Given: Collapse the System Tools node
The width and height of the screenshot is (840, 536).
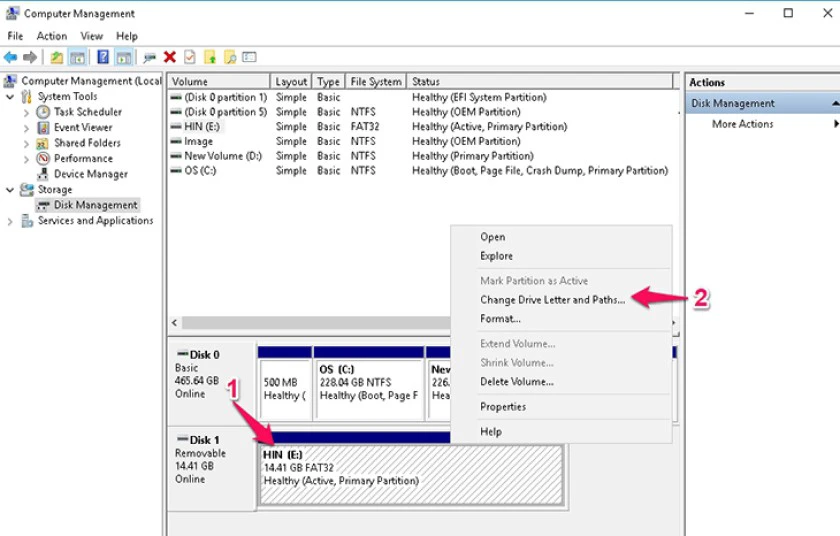Looking at the screenshot, I should pos(10,97).
